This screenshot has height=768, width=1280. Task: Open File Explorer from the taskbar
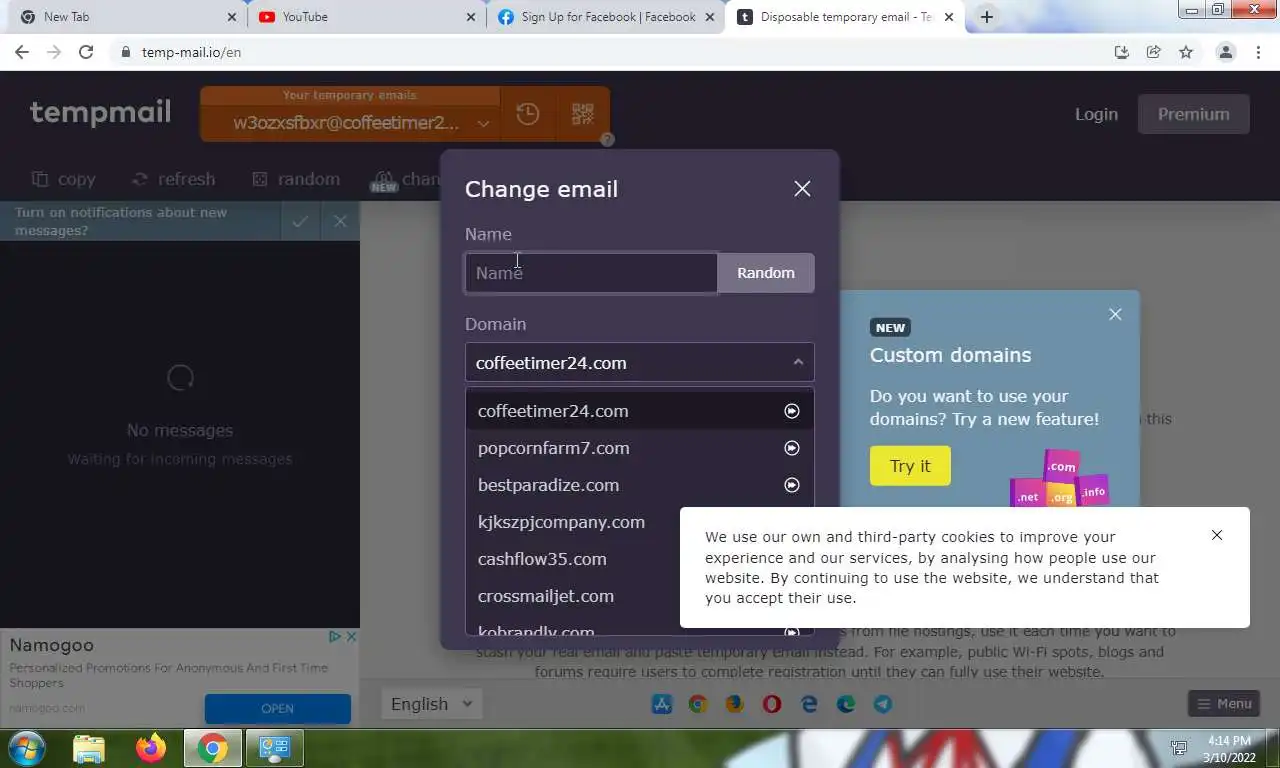click(89, 748)
